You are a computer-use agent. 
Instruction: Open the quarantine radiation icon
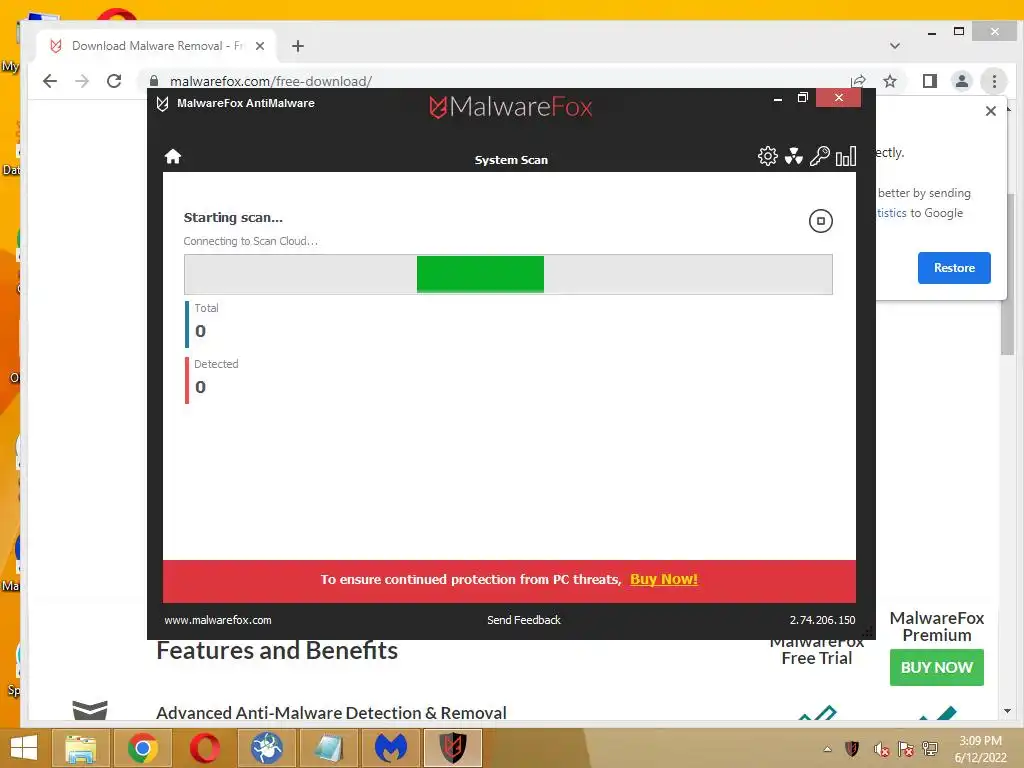(793, 156)
